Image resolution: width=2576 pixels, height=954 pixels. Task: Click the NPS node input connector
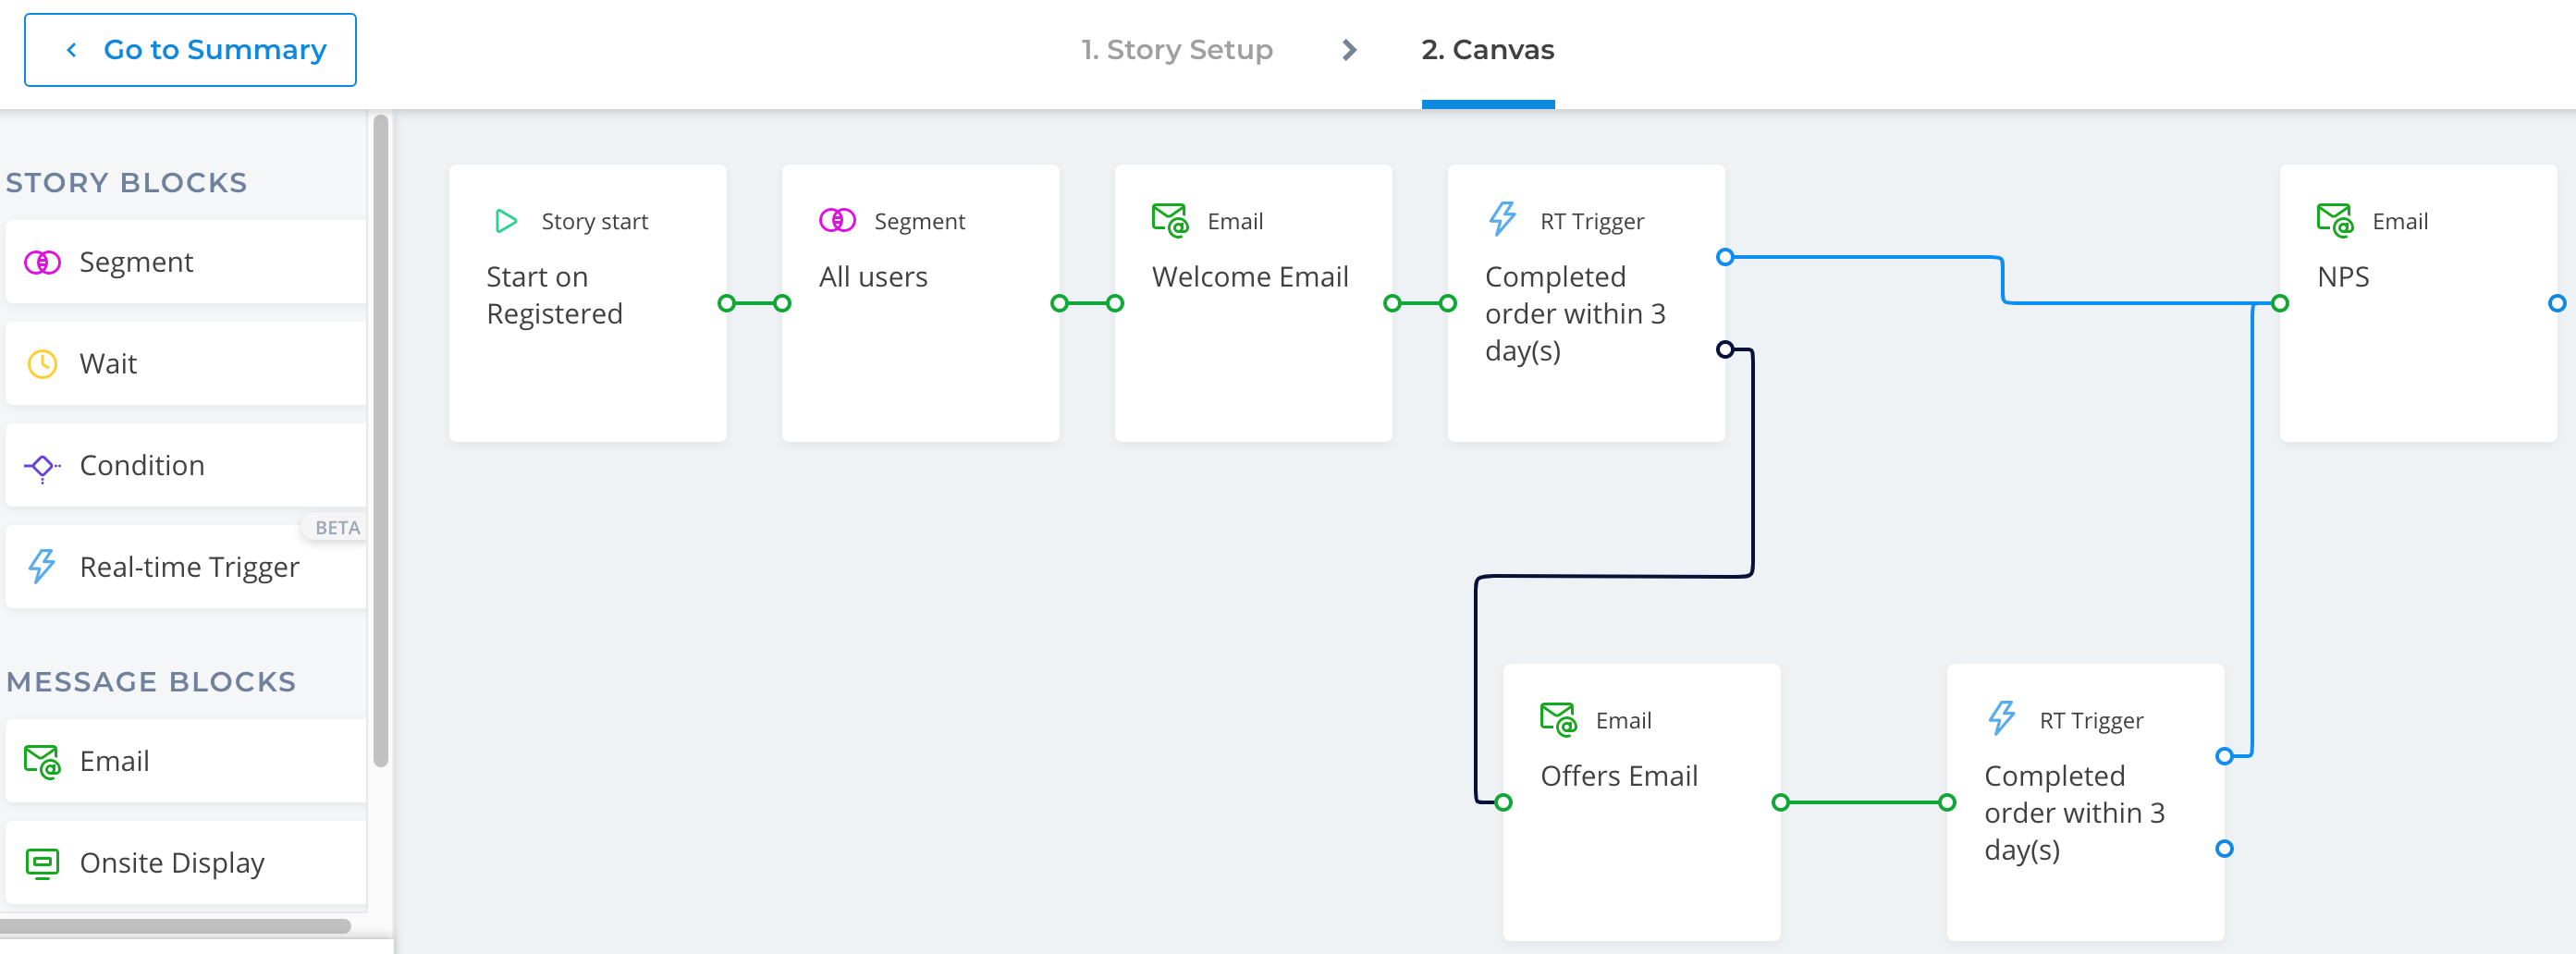coord(2280,304)
